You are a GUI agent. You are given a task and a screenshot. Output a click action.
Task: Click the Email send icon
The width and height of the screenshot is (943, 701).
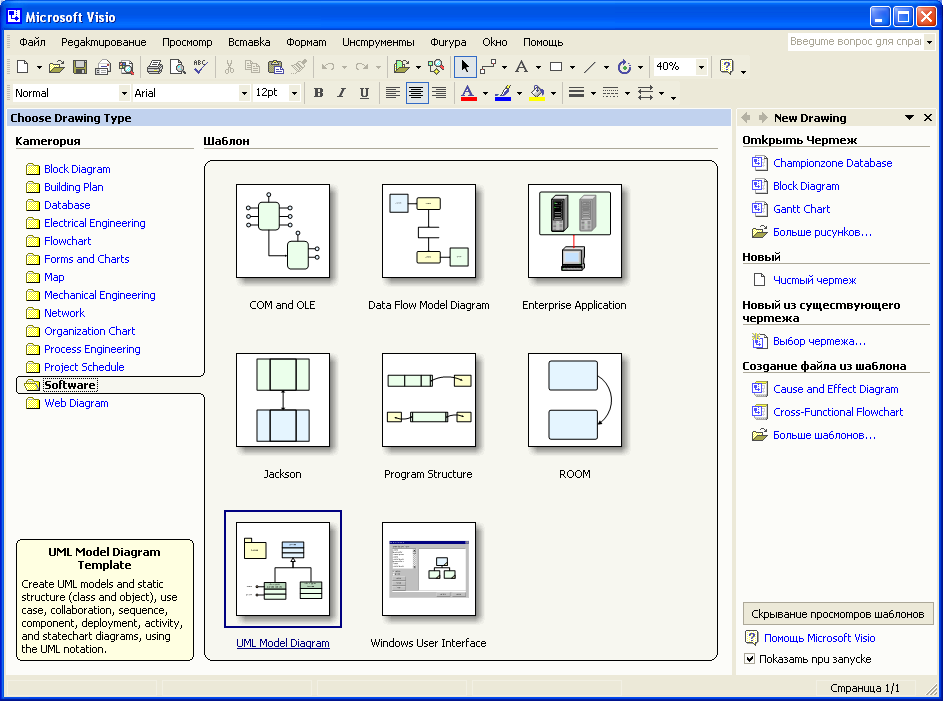click(103, 67)
